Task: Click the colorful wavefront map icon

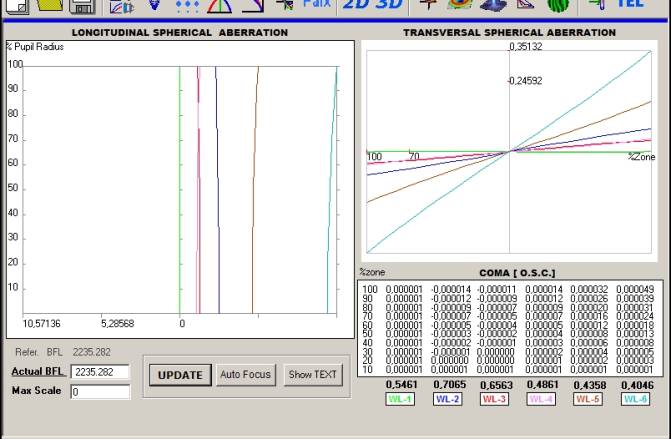Action: (460, 5)
